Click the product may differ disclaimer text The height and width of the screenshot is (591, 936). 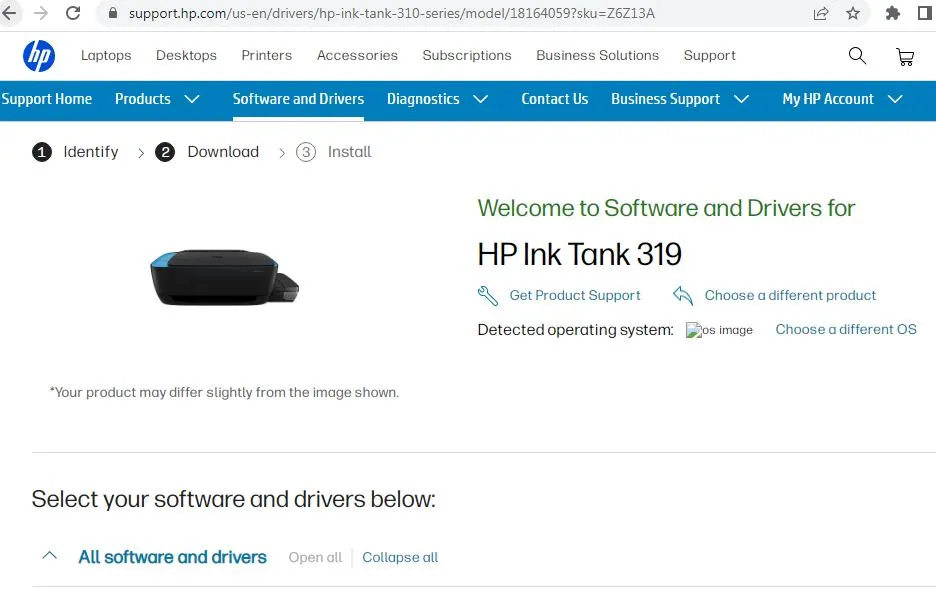pos(224,393)
